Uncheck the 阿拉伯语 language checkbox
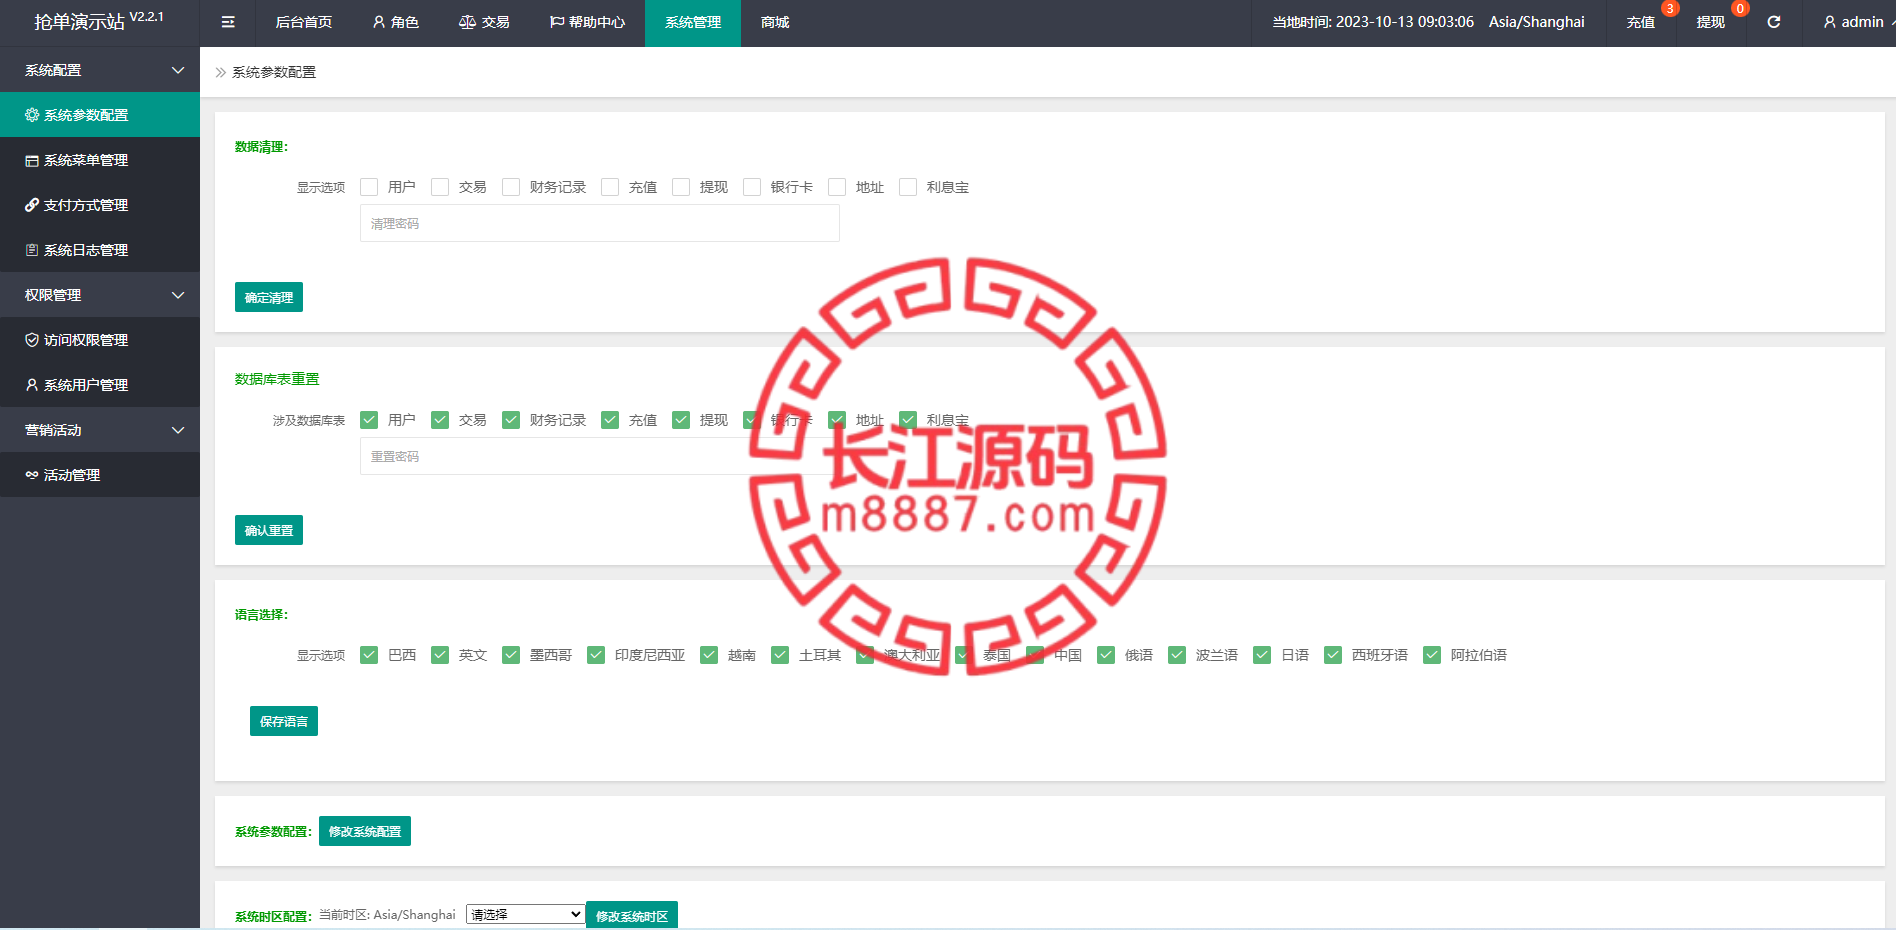Screen dimensions: 1896x930 point(1432,655)
